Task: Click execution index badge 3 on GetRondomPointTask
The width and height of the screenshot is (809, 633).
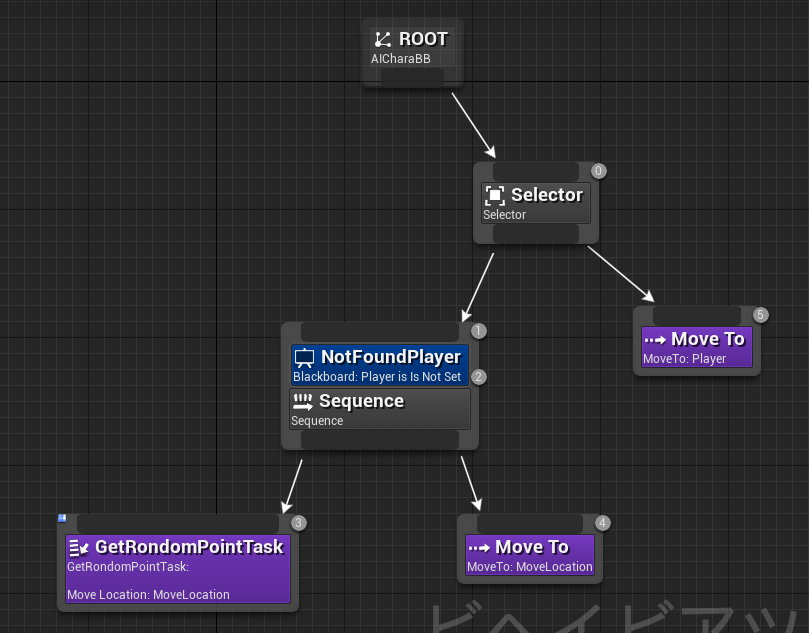Action: tap(298, 523)
